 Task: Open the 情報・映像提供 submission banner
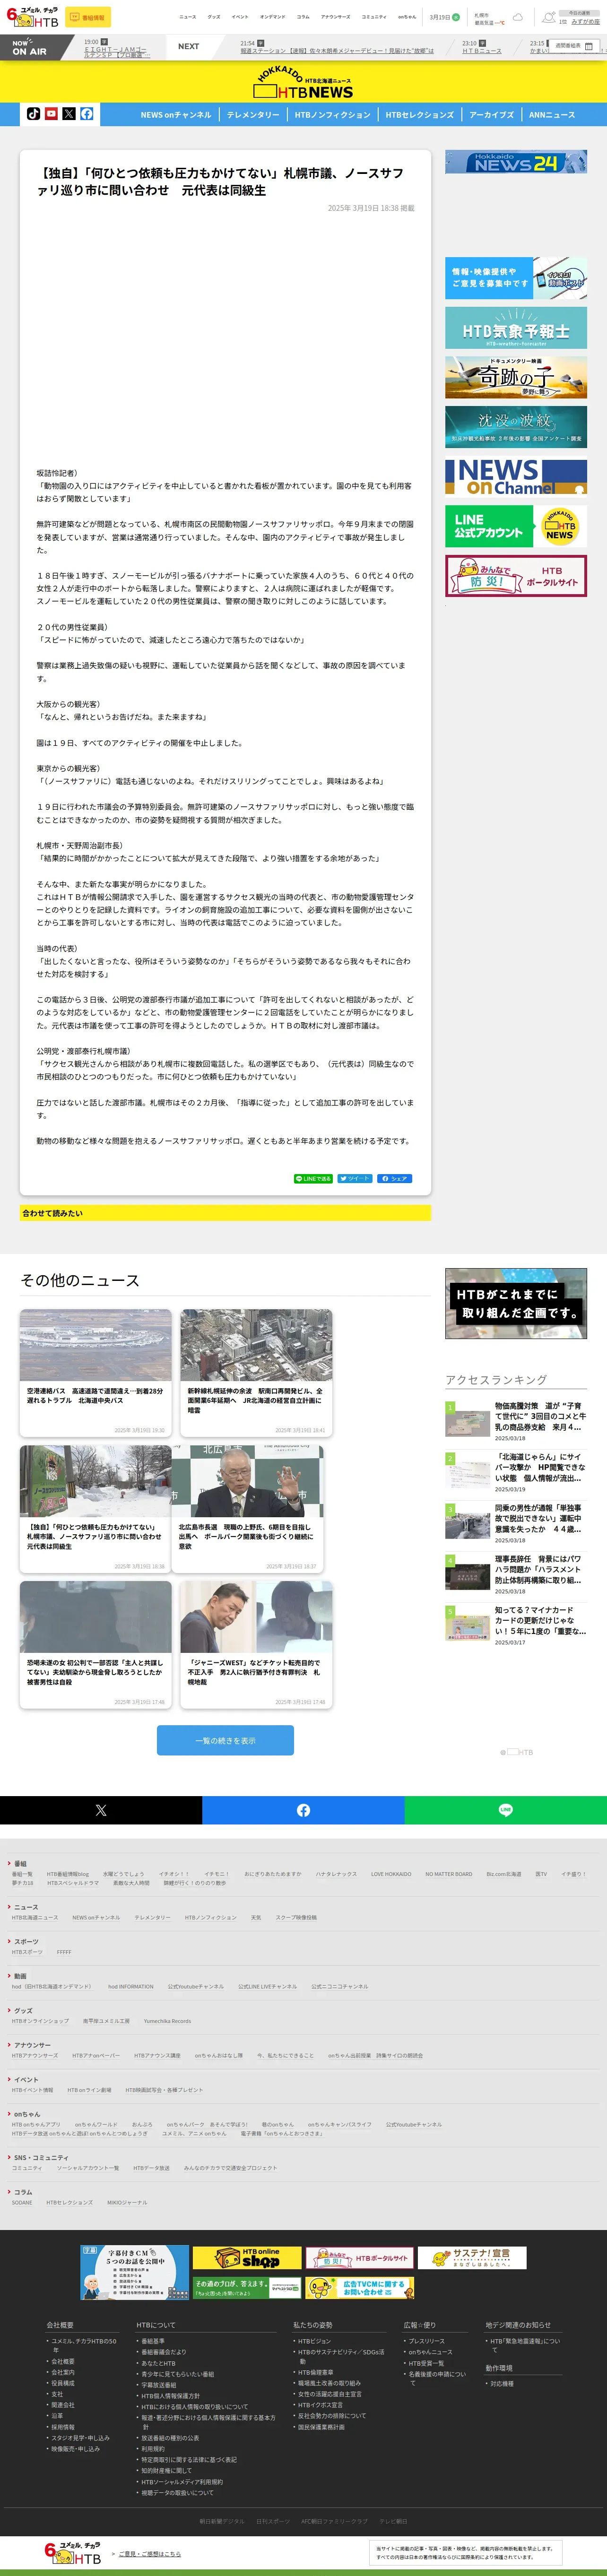tap(516, 278)
